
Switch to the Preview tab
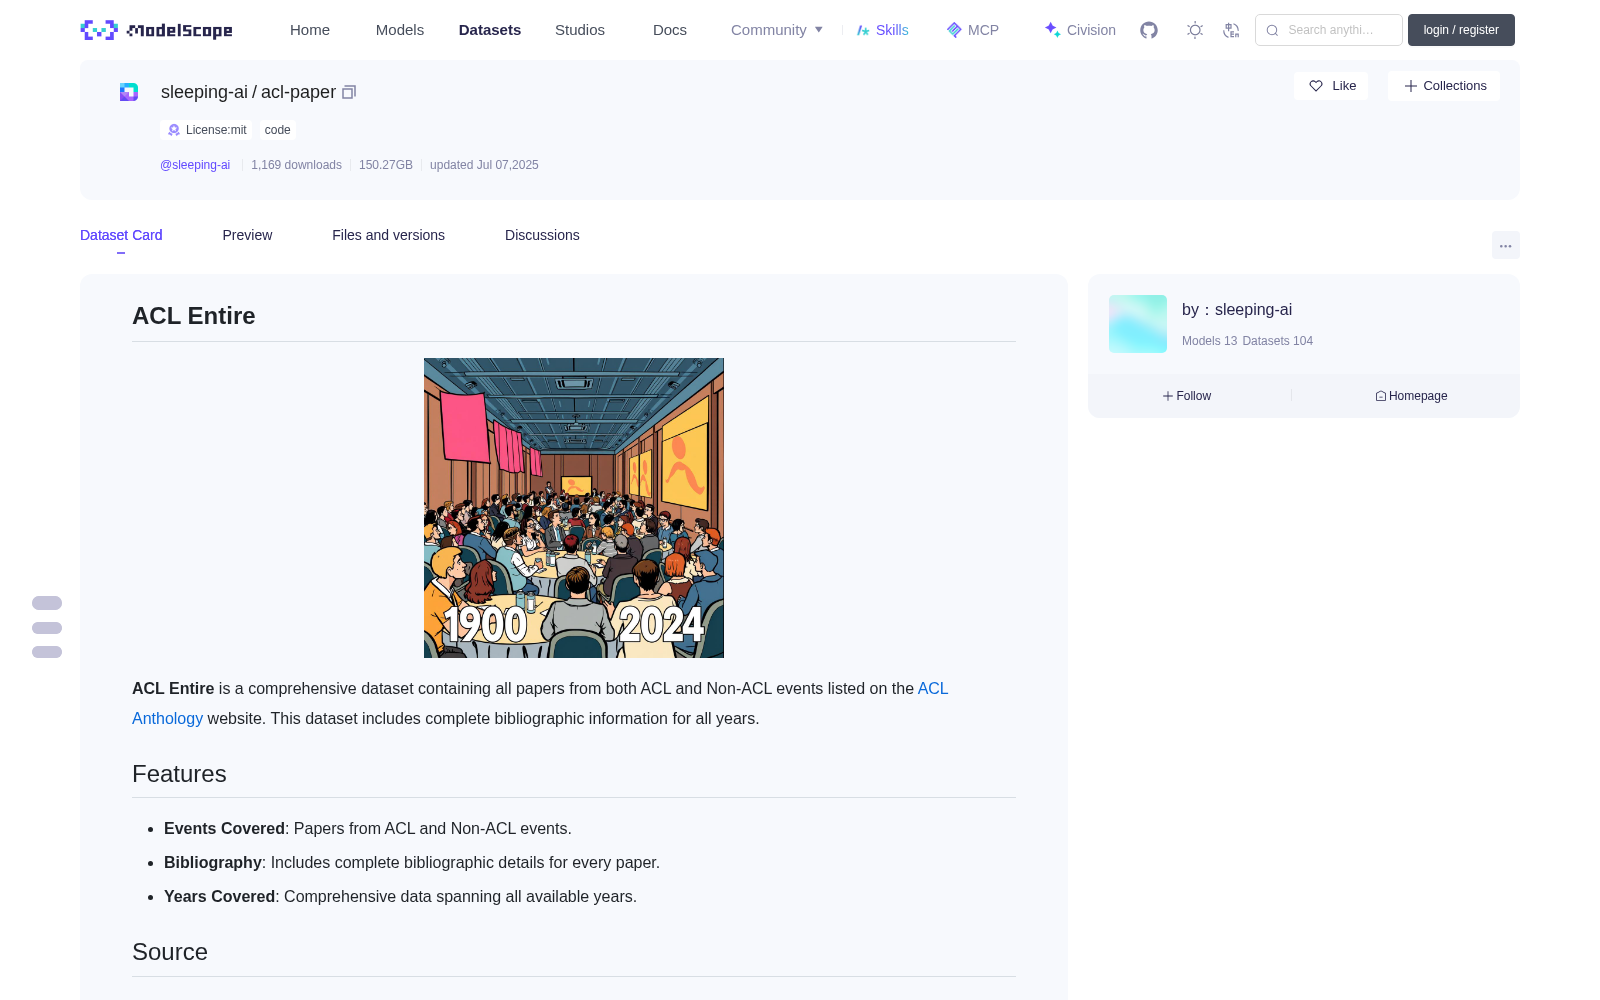coord(247,235)
